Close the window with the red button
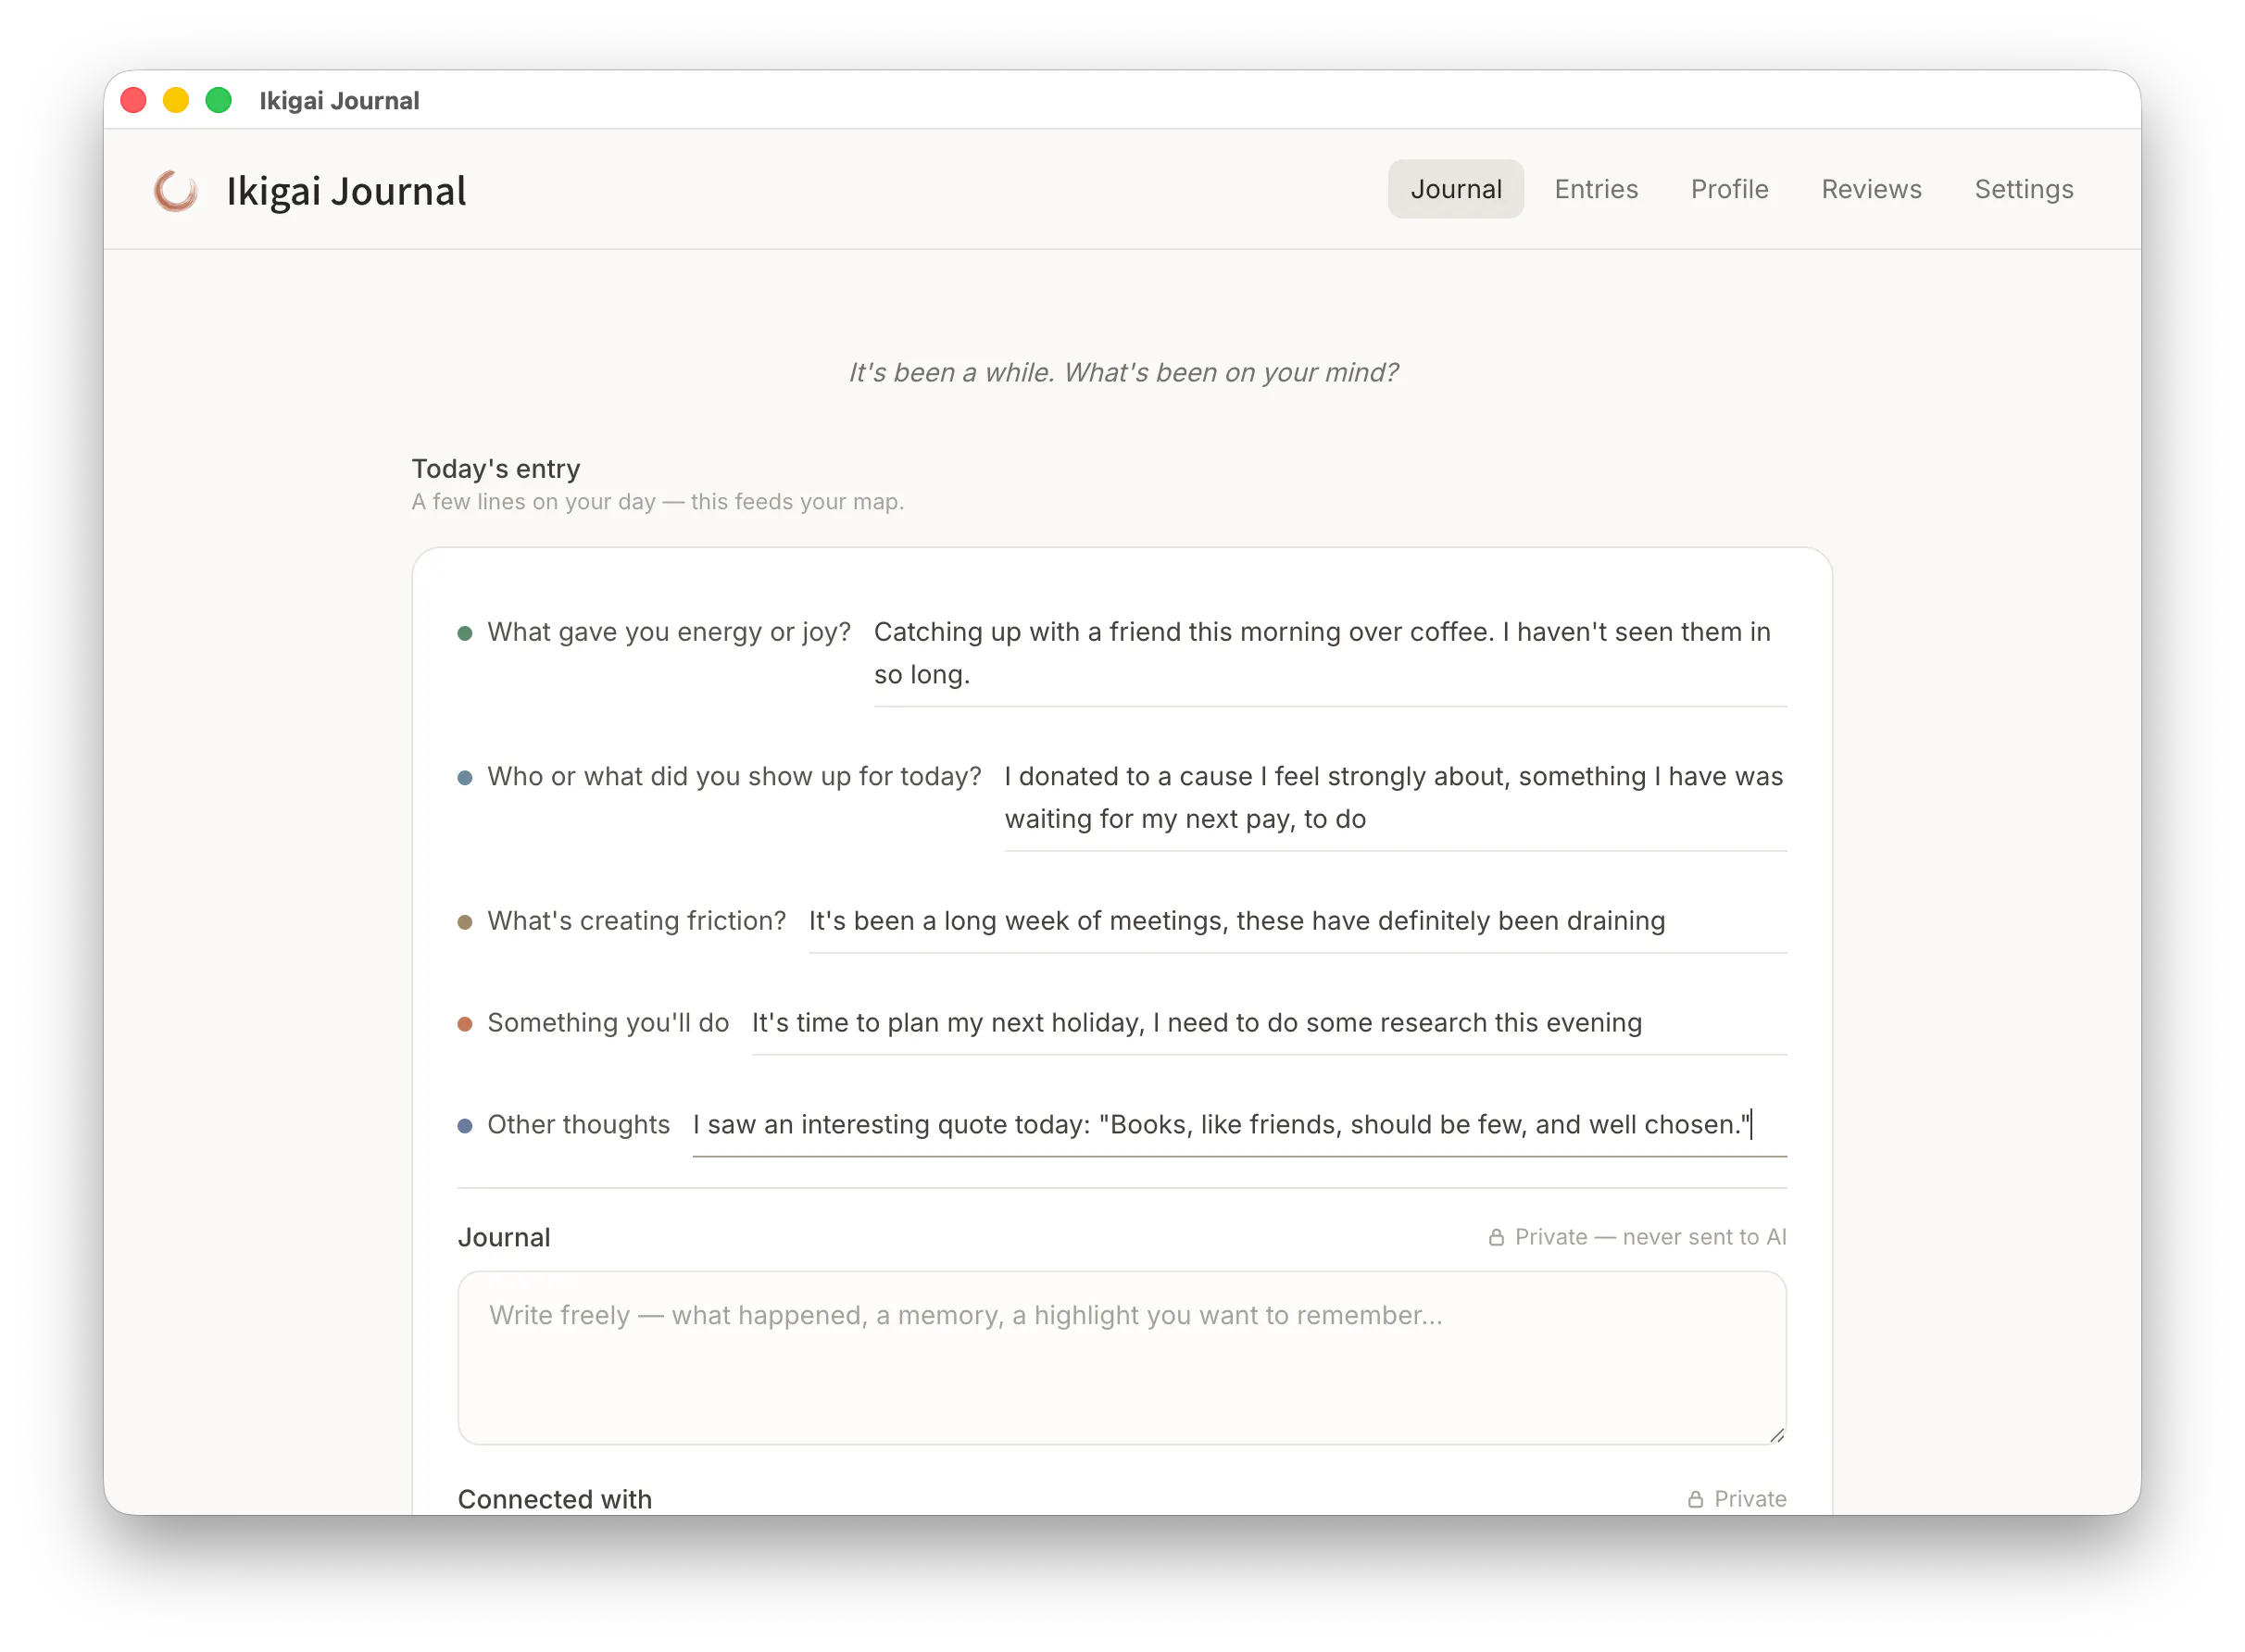 click(x=133, y=100)
